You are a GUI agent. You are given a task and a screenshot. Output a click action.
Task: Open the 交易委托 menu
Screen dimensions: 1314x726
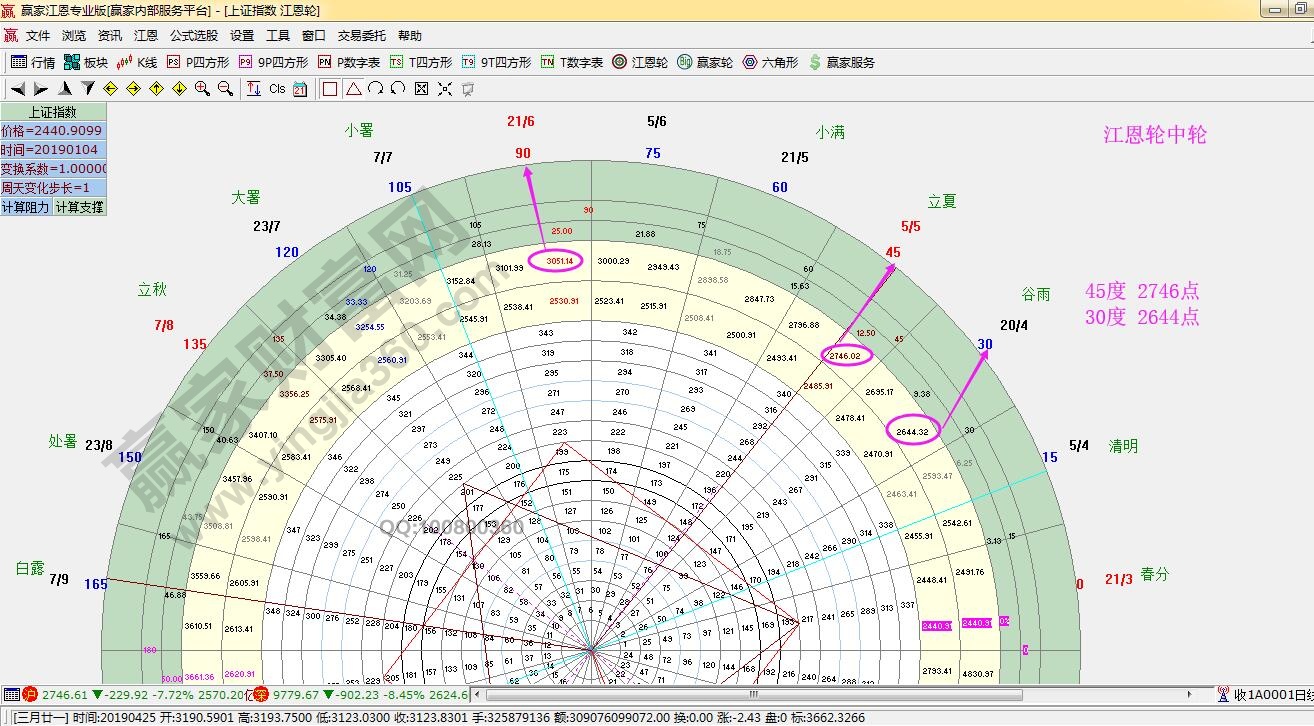(x=361, y=35)
